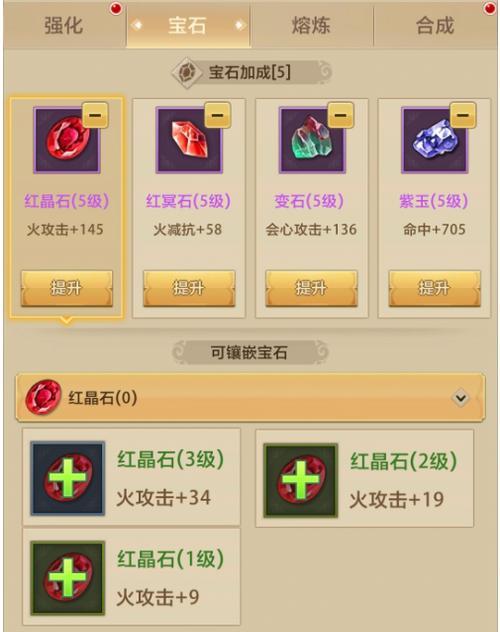Click the 红晶石(0) category header bar
500x632 pixels.
pyautogui.click(x=250, y=398)
